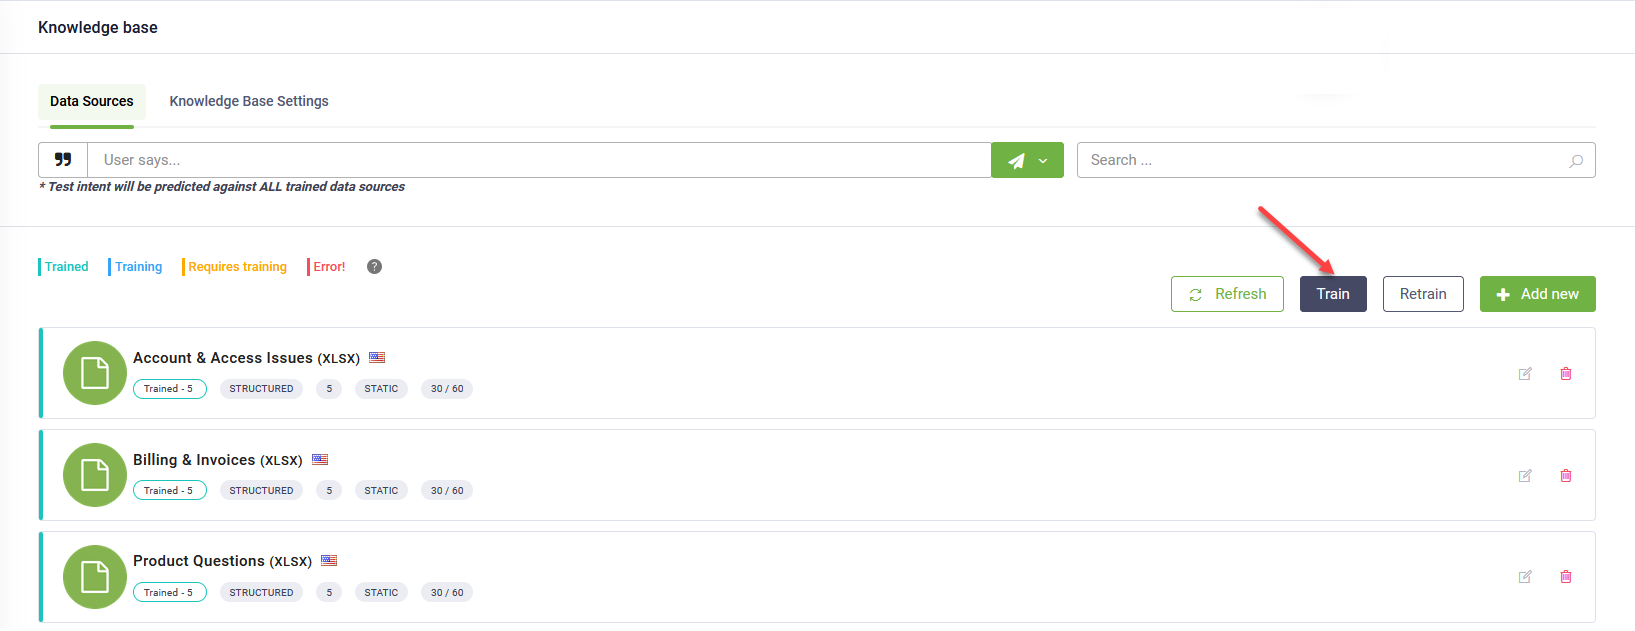
Task: Delete the Product Questions source
Action: (x=1566, y=577)
